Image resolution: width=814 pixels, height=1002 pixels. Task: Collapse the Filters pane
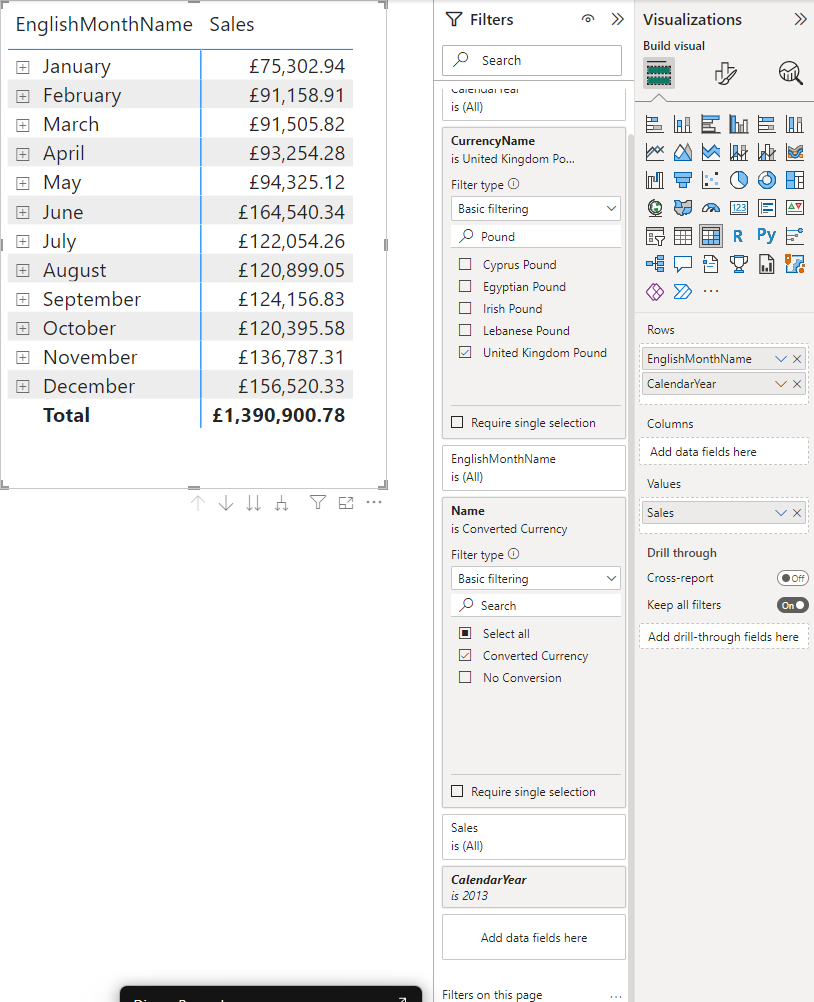[617, 18]
